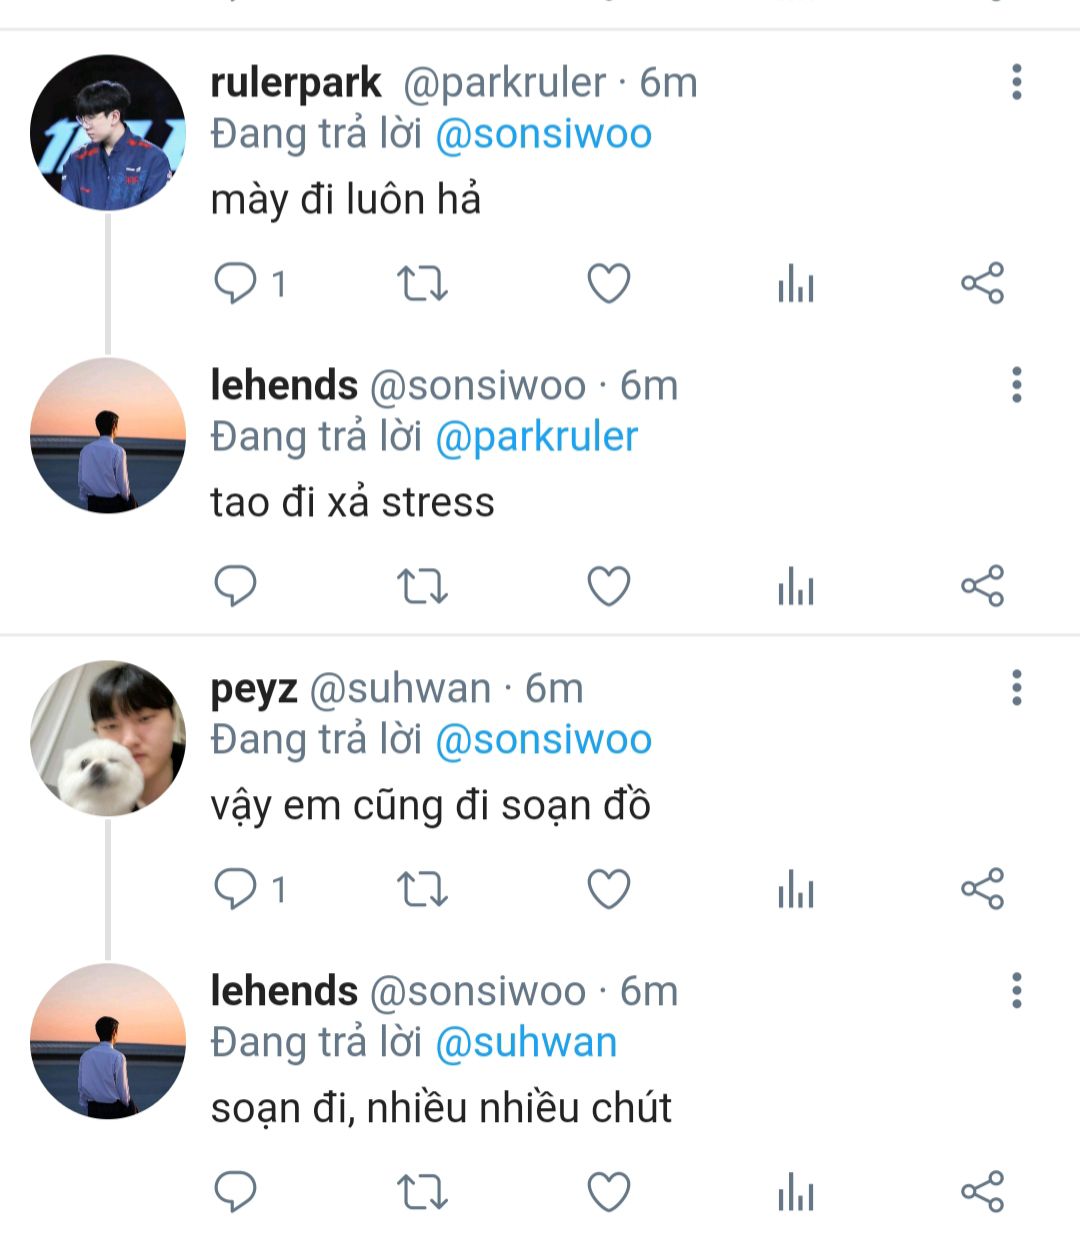
Task: Open more options on lehends' last reply
Action: pos(1016,991)
